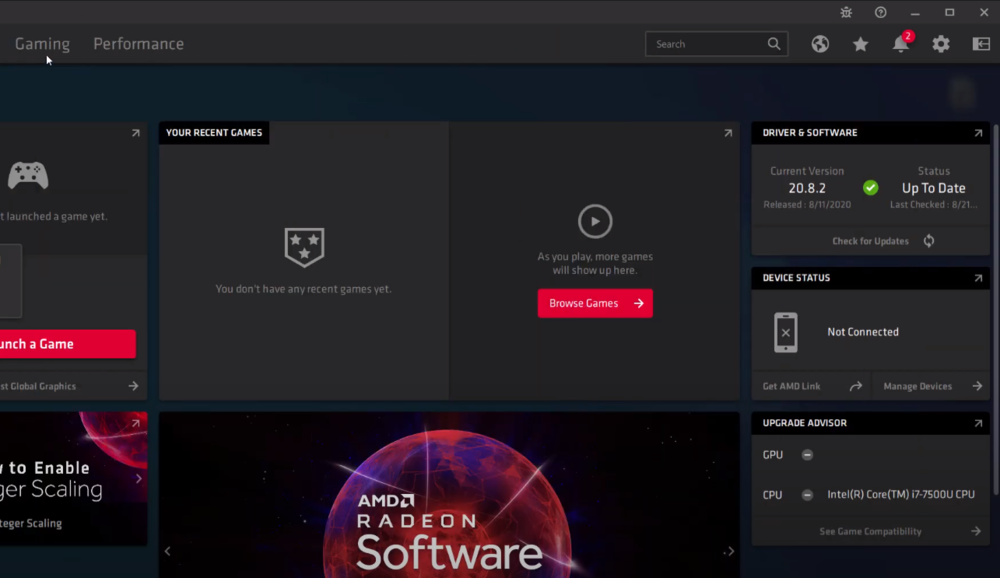Open the help question mark icon

(881, 12)
